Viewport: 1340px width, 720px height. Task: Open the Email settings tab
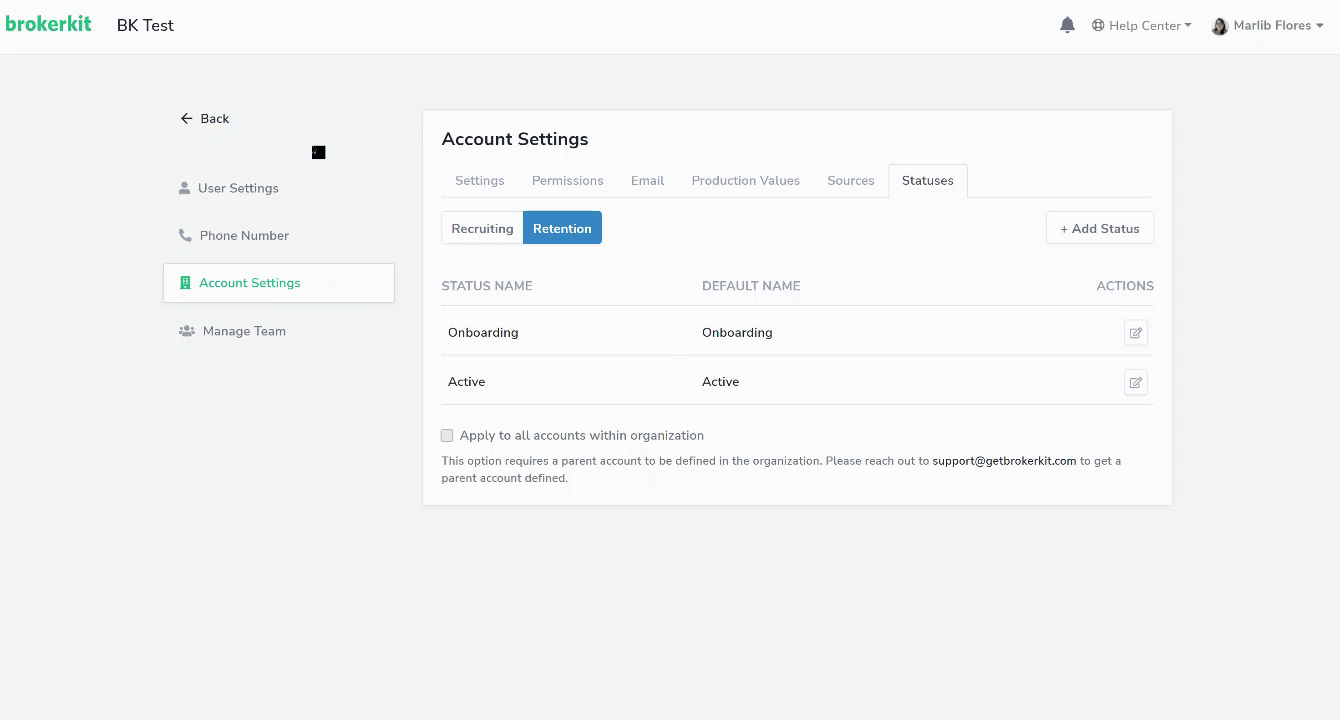click(647, 180)
